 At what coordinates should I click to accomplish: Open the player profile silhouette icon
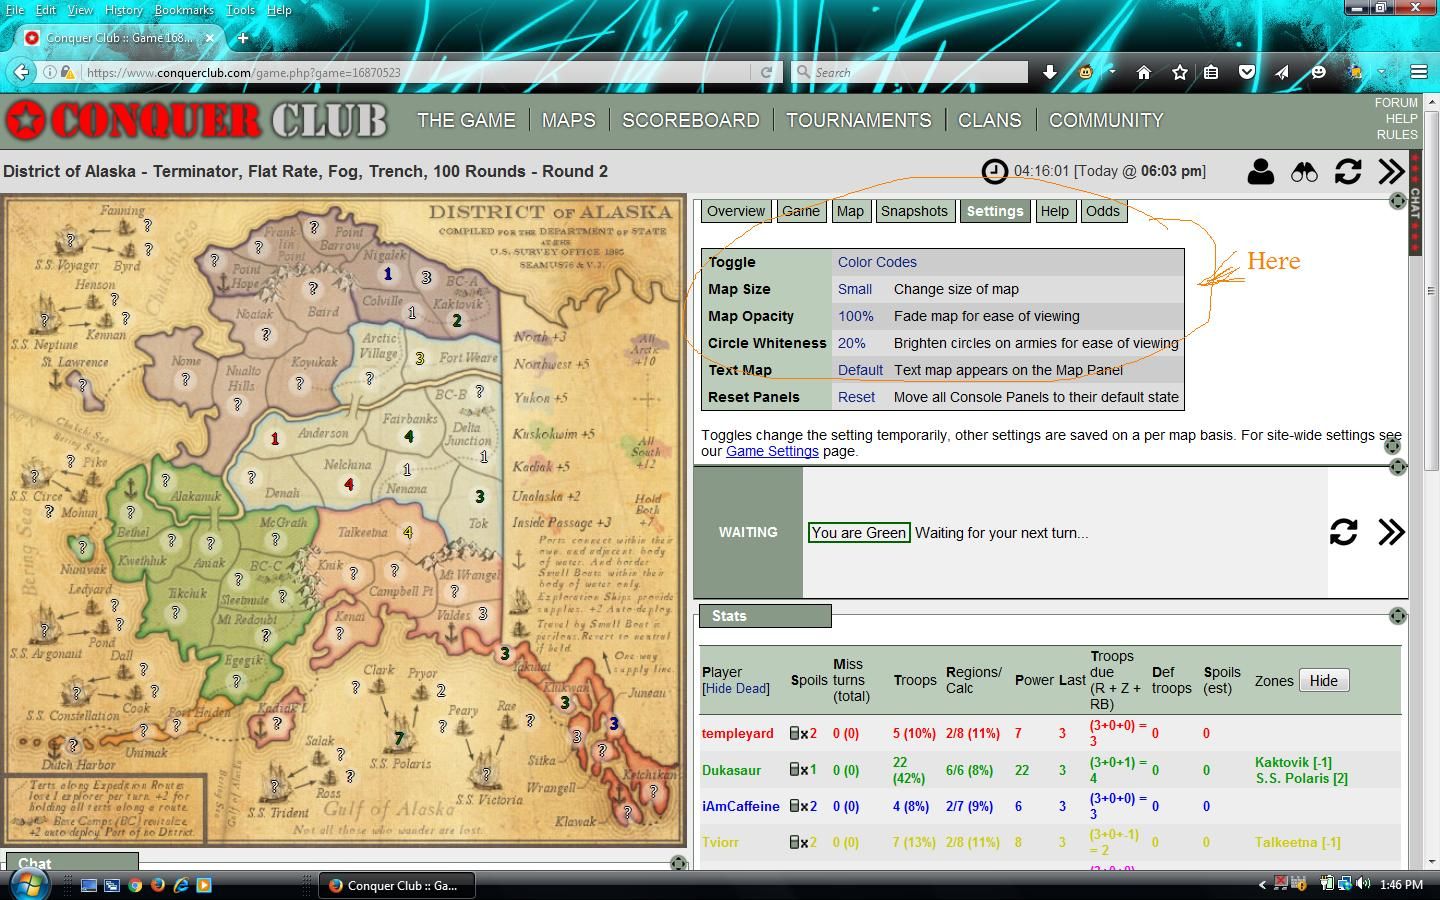click(1260, 171)
